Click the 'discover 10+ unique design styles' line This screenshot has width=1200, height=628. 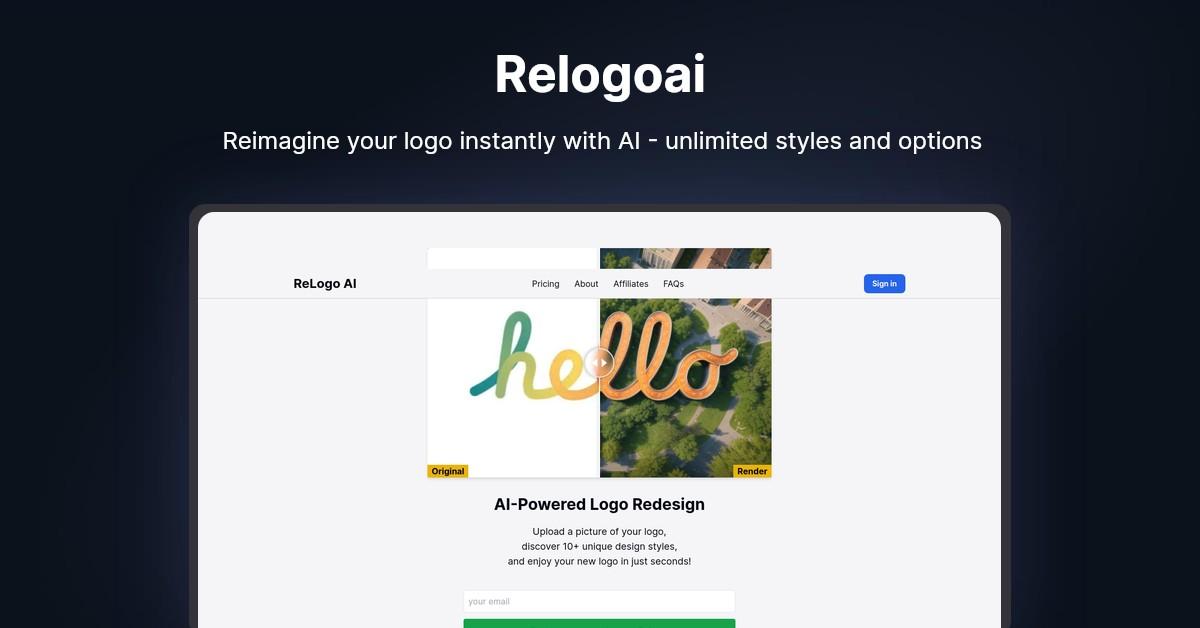click(599, 547)
